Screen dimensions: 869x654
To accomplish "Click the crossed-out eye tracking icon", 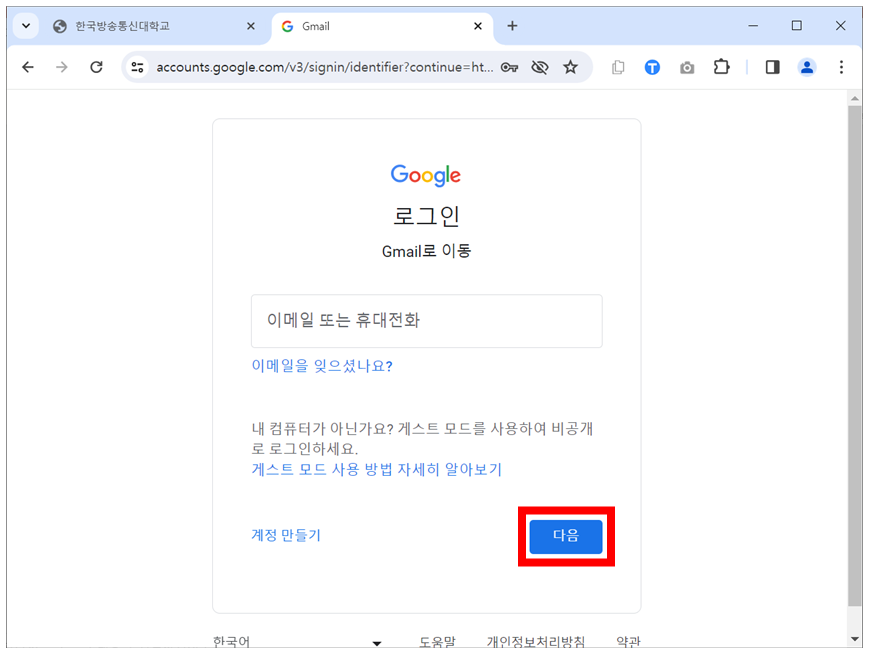I will tap(540, 67).
